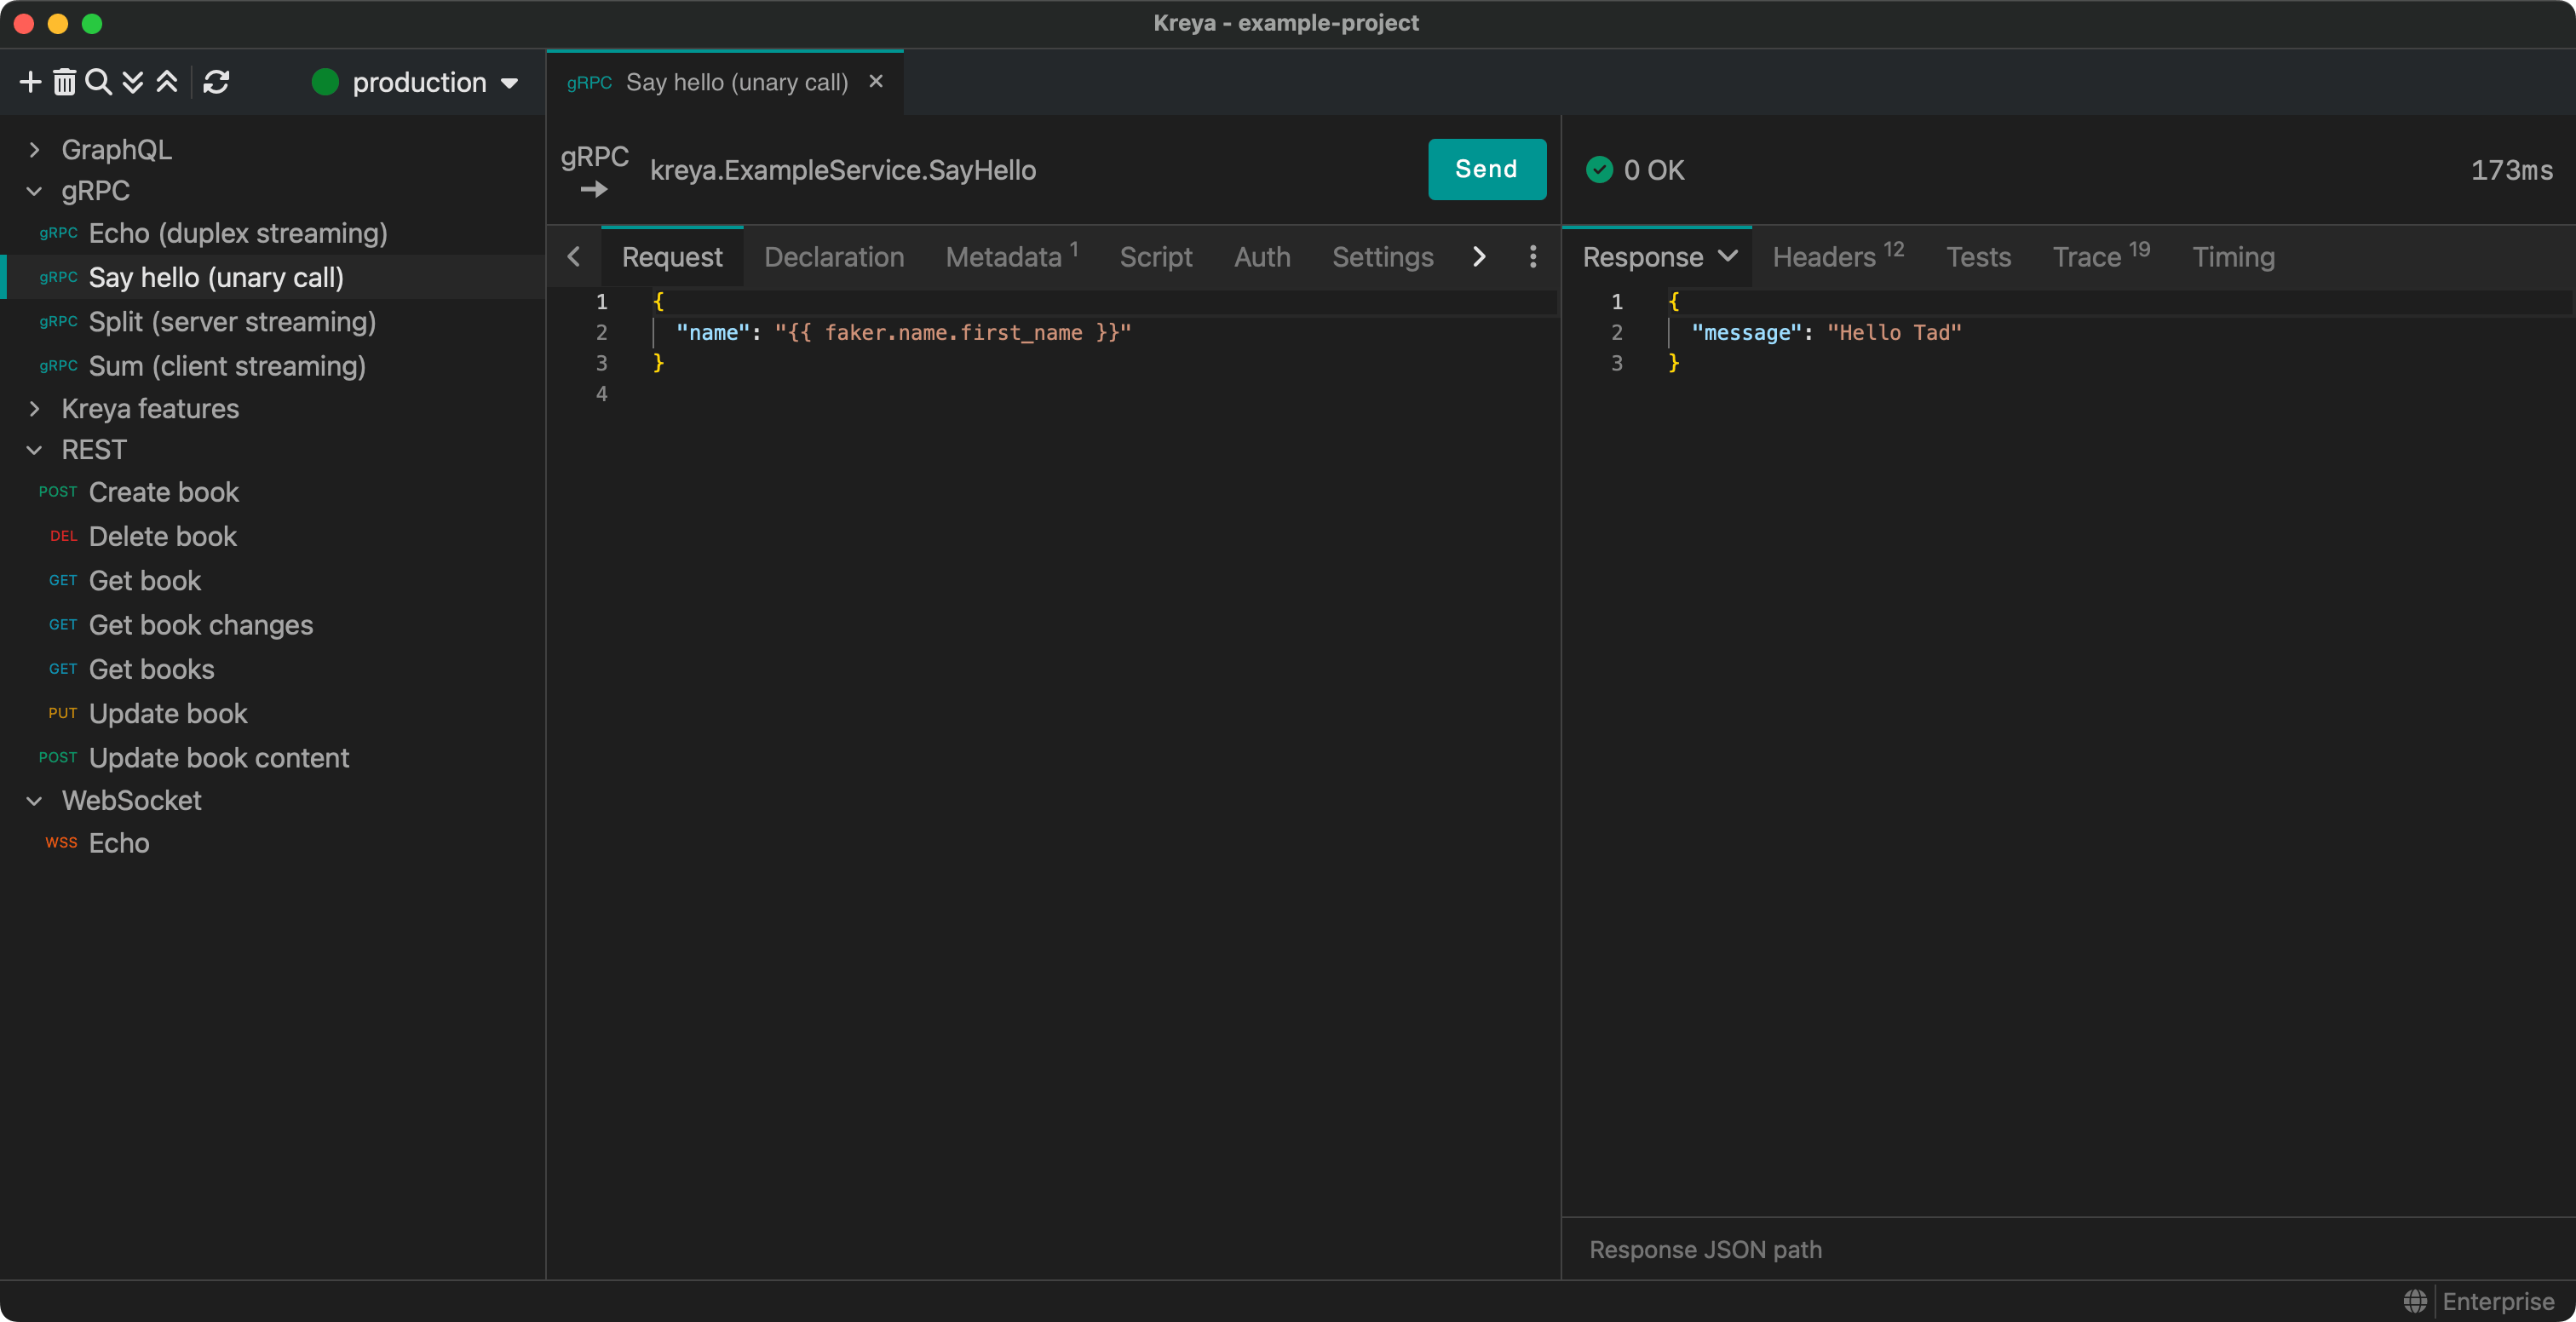The image size is (2576, 1322).
Task: Open the Timing tab
Action: tap(2233, 257)
